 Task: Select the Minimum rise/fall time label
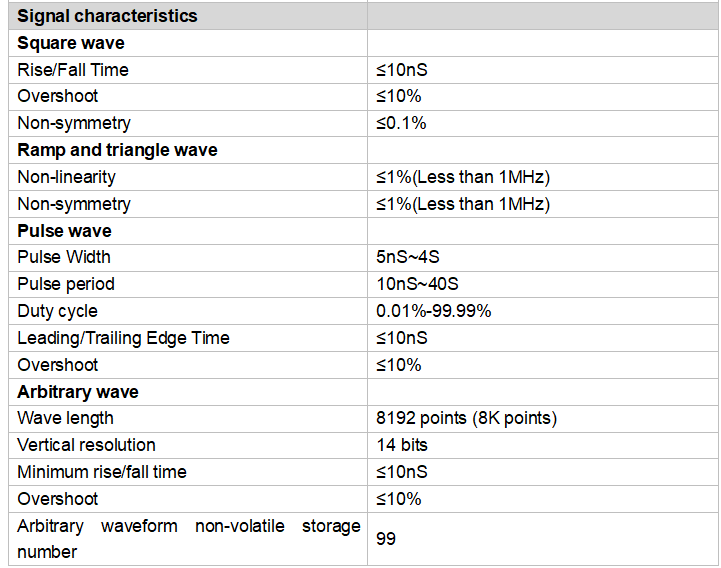coord(102,472)
